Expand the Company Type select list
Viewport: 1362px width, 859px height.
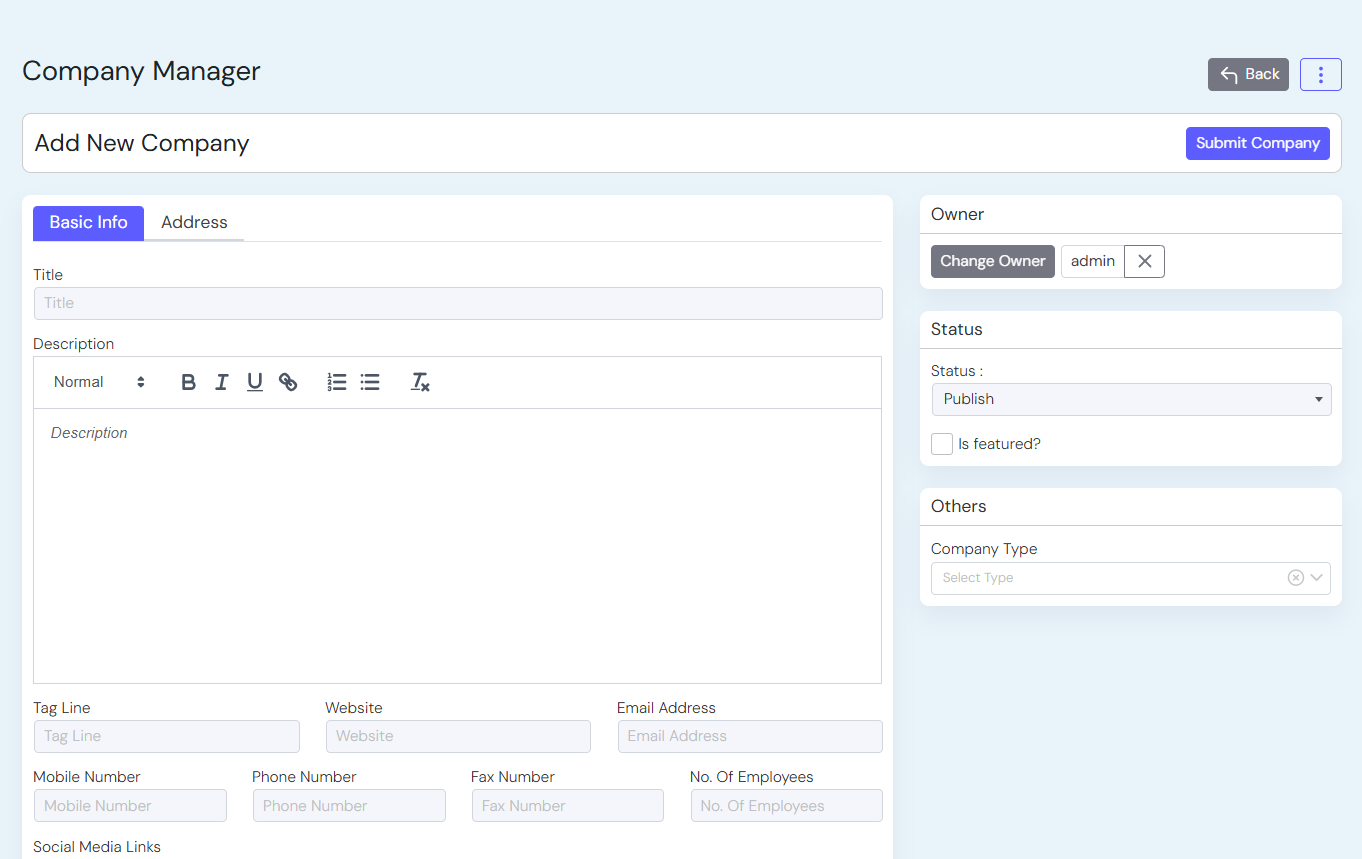tap(1317, 577)
